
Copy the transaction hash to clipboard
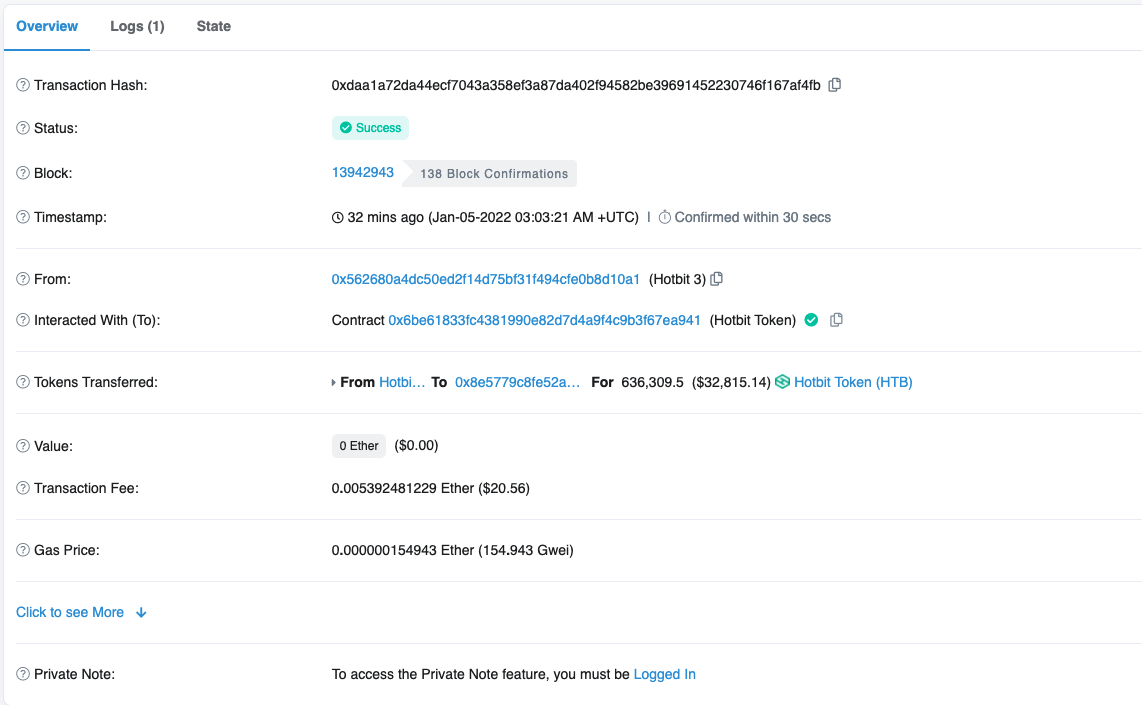[x=835, y=85]
